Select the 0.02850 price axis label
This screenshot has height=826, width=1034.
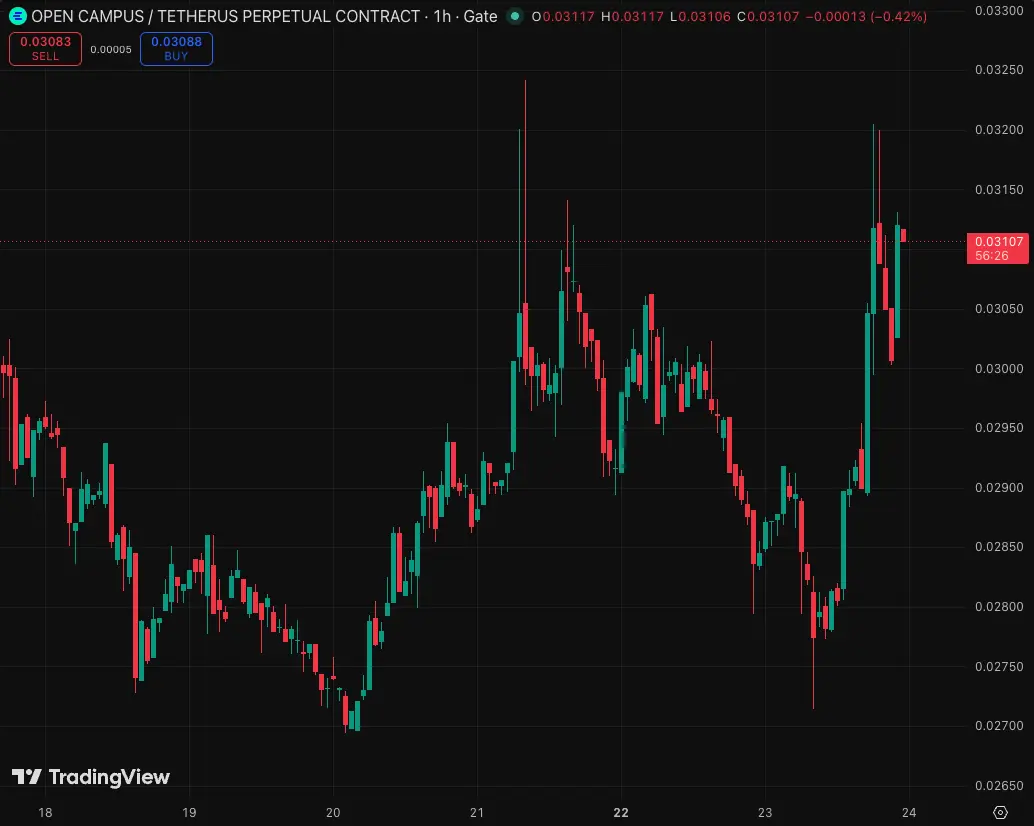(x=998, y=547)
